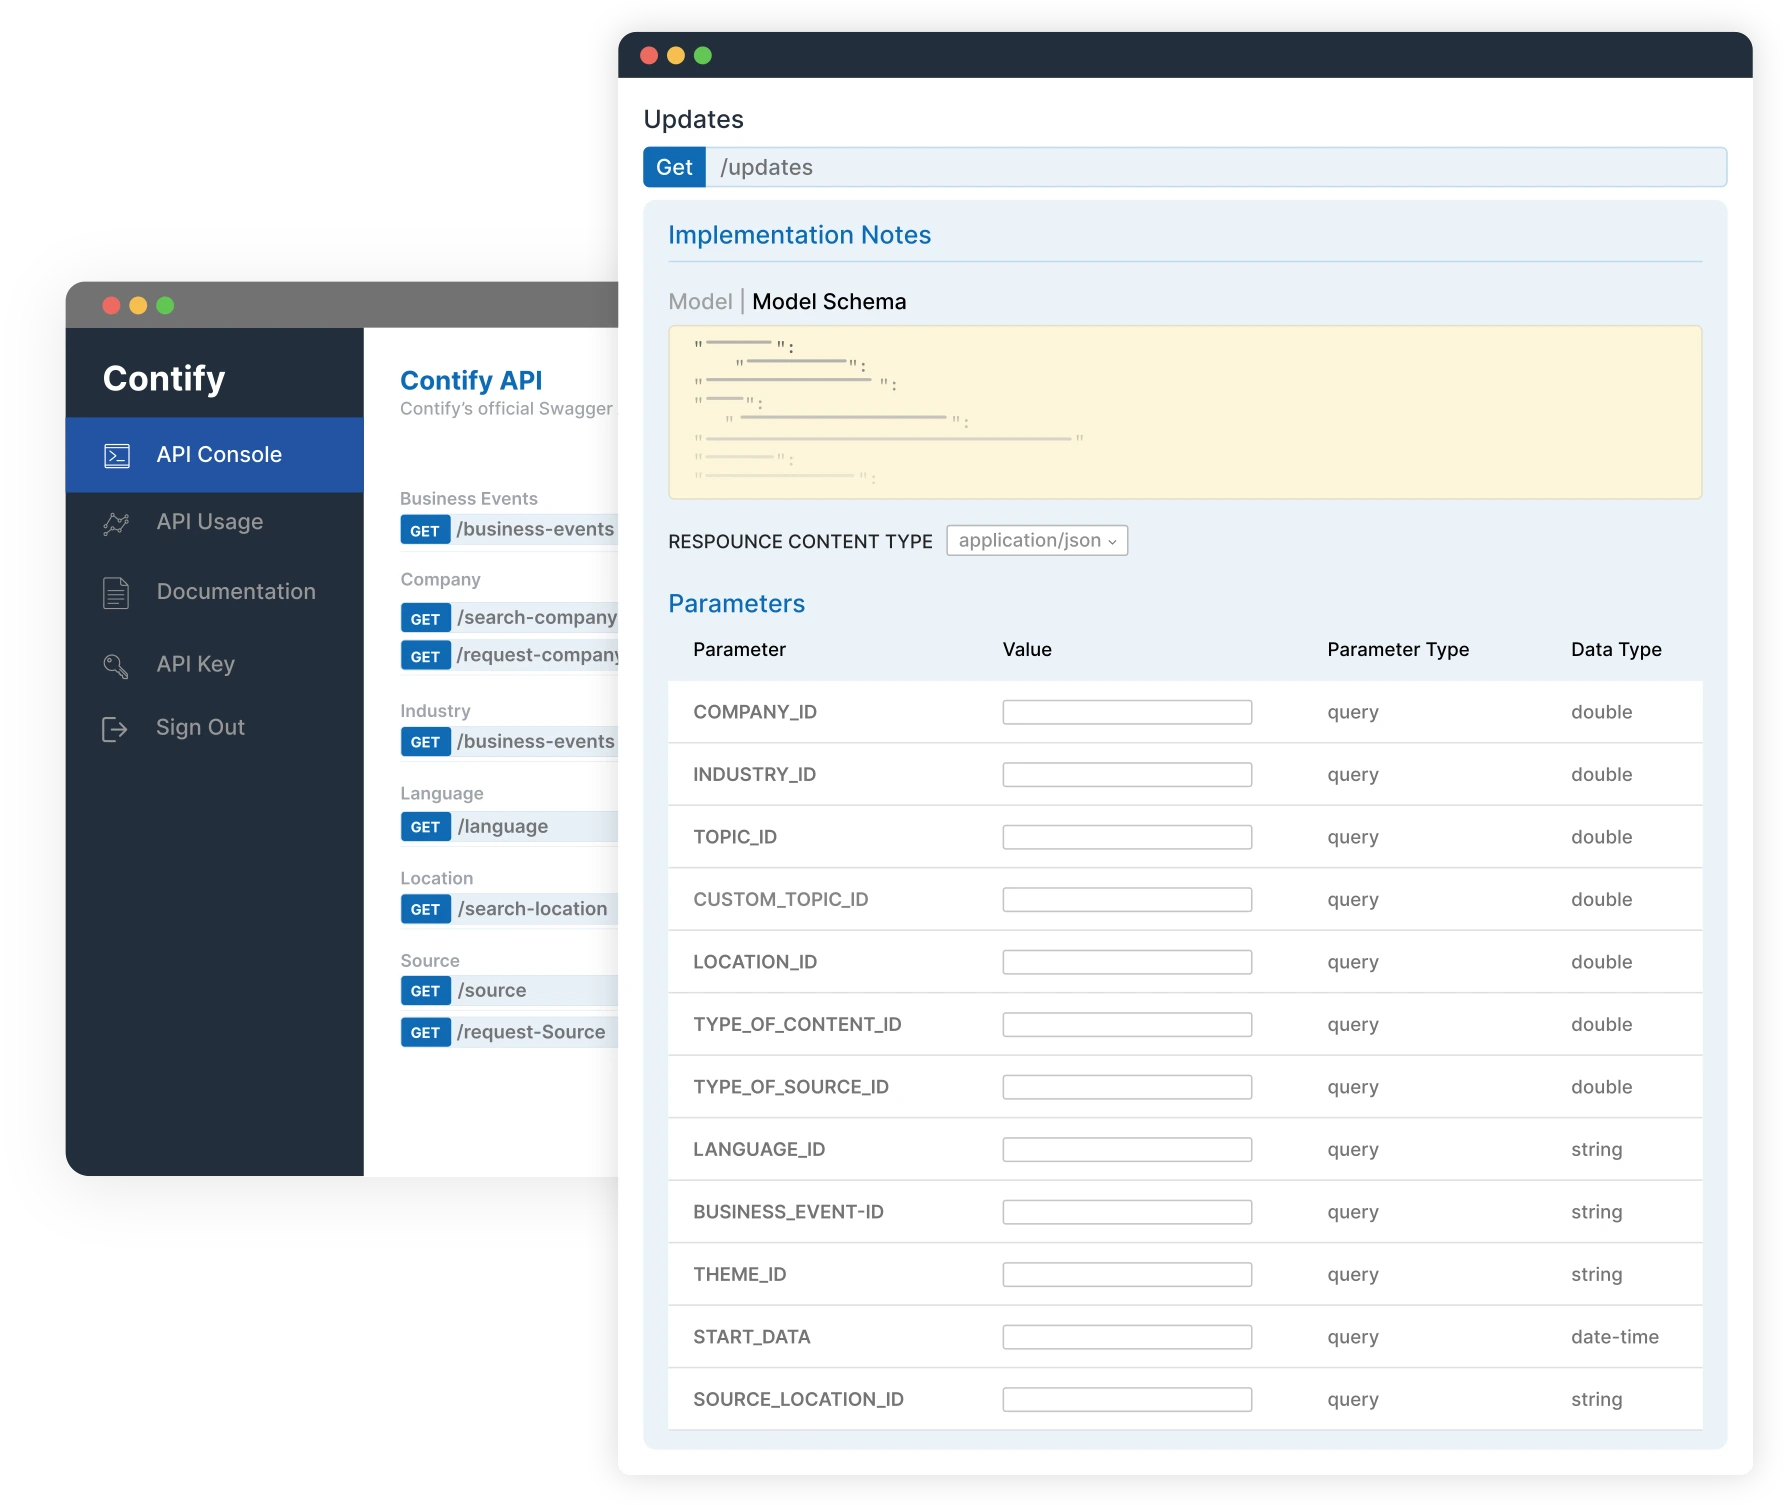Screen dimensions: 1784x1506
Task: Click GET button for /request-company
Action: click(425, 656)
